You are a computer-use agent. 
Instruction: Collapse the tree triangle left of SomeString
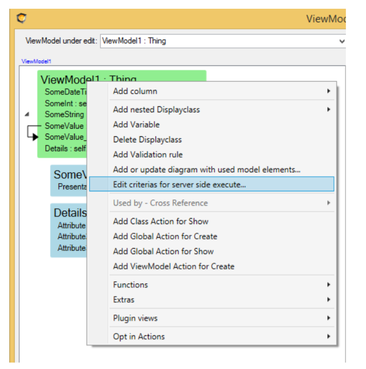tap(27, 114)
